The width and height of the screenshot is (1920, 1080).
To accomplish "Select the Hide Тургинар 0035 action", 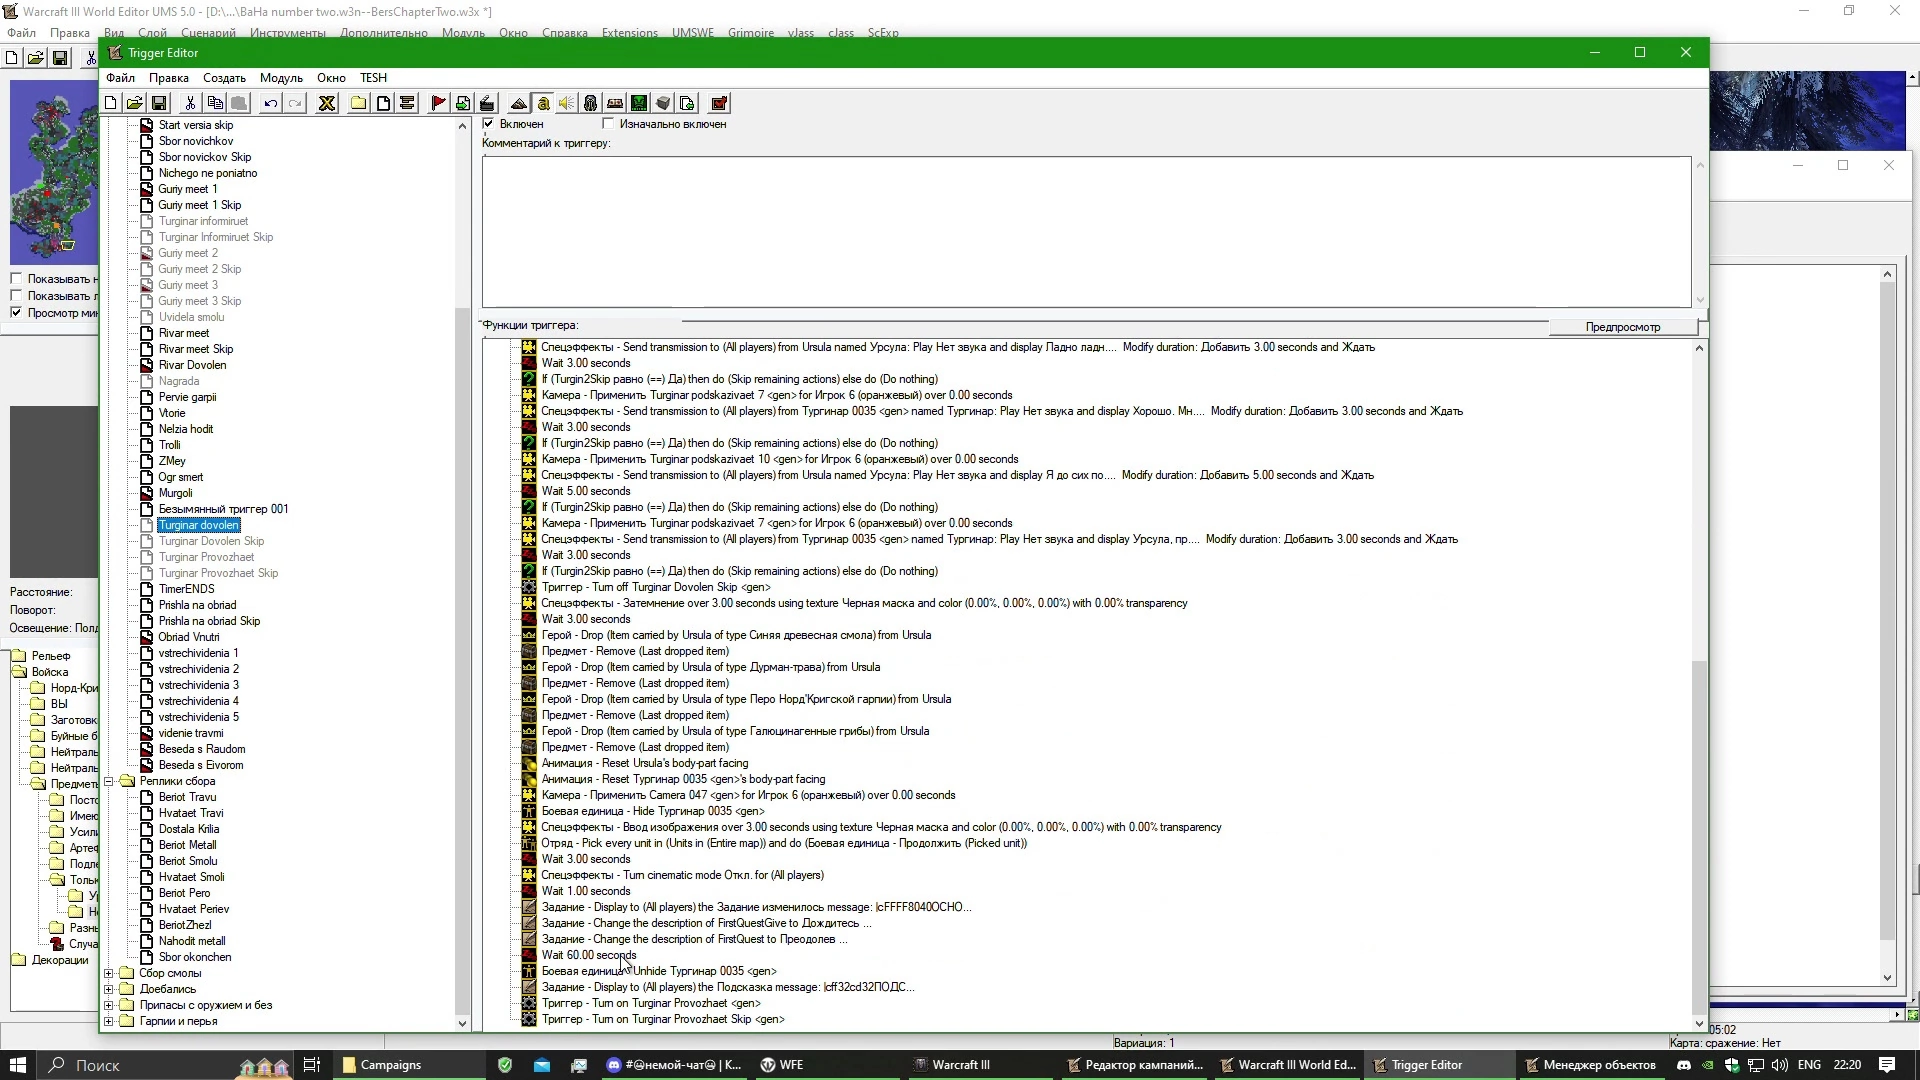I will [x=652, y=811].
